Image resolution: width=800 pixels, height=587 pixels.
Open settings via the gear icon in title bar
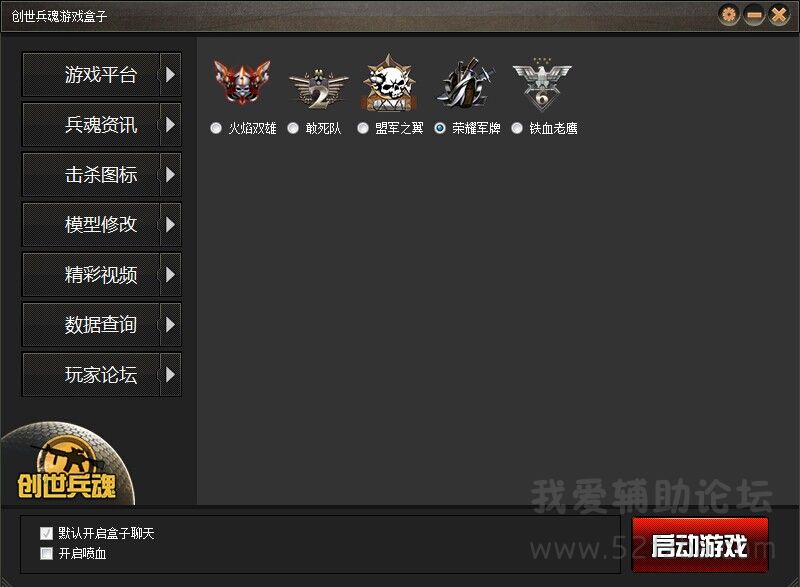pyautogui.click(x=729, y=15)
